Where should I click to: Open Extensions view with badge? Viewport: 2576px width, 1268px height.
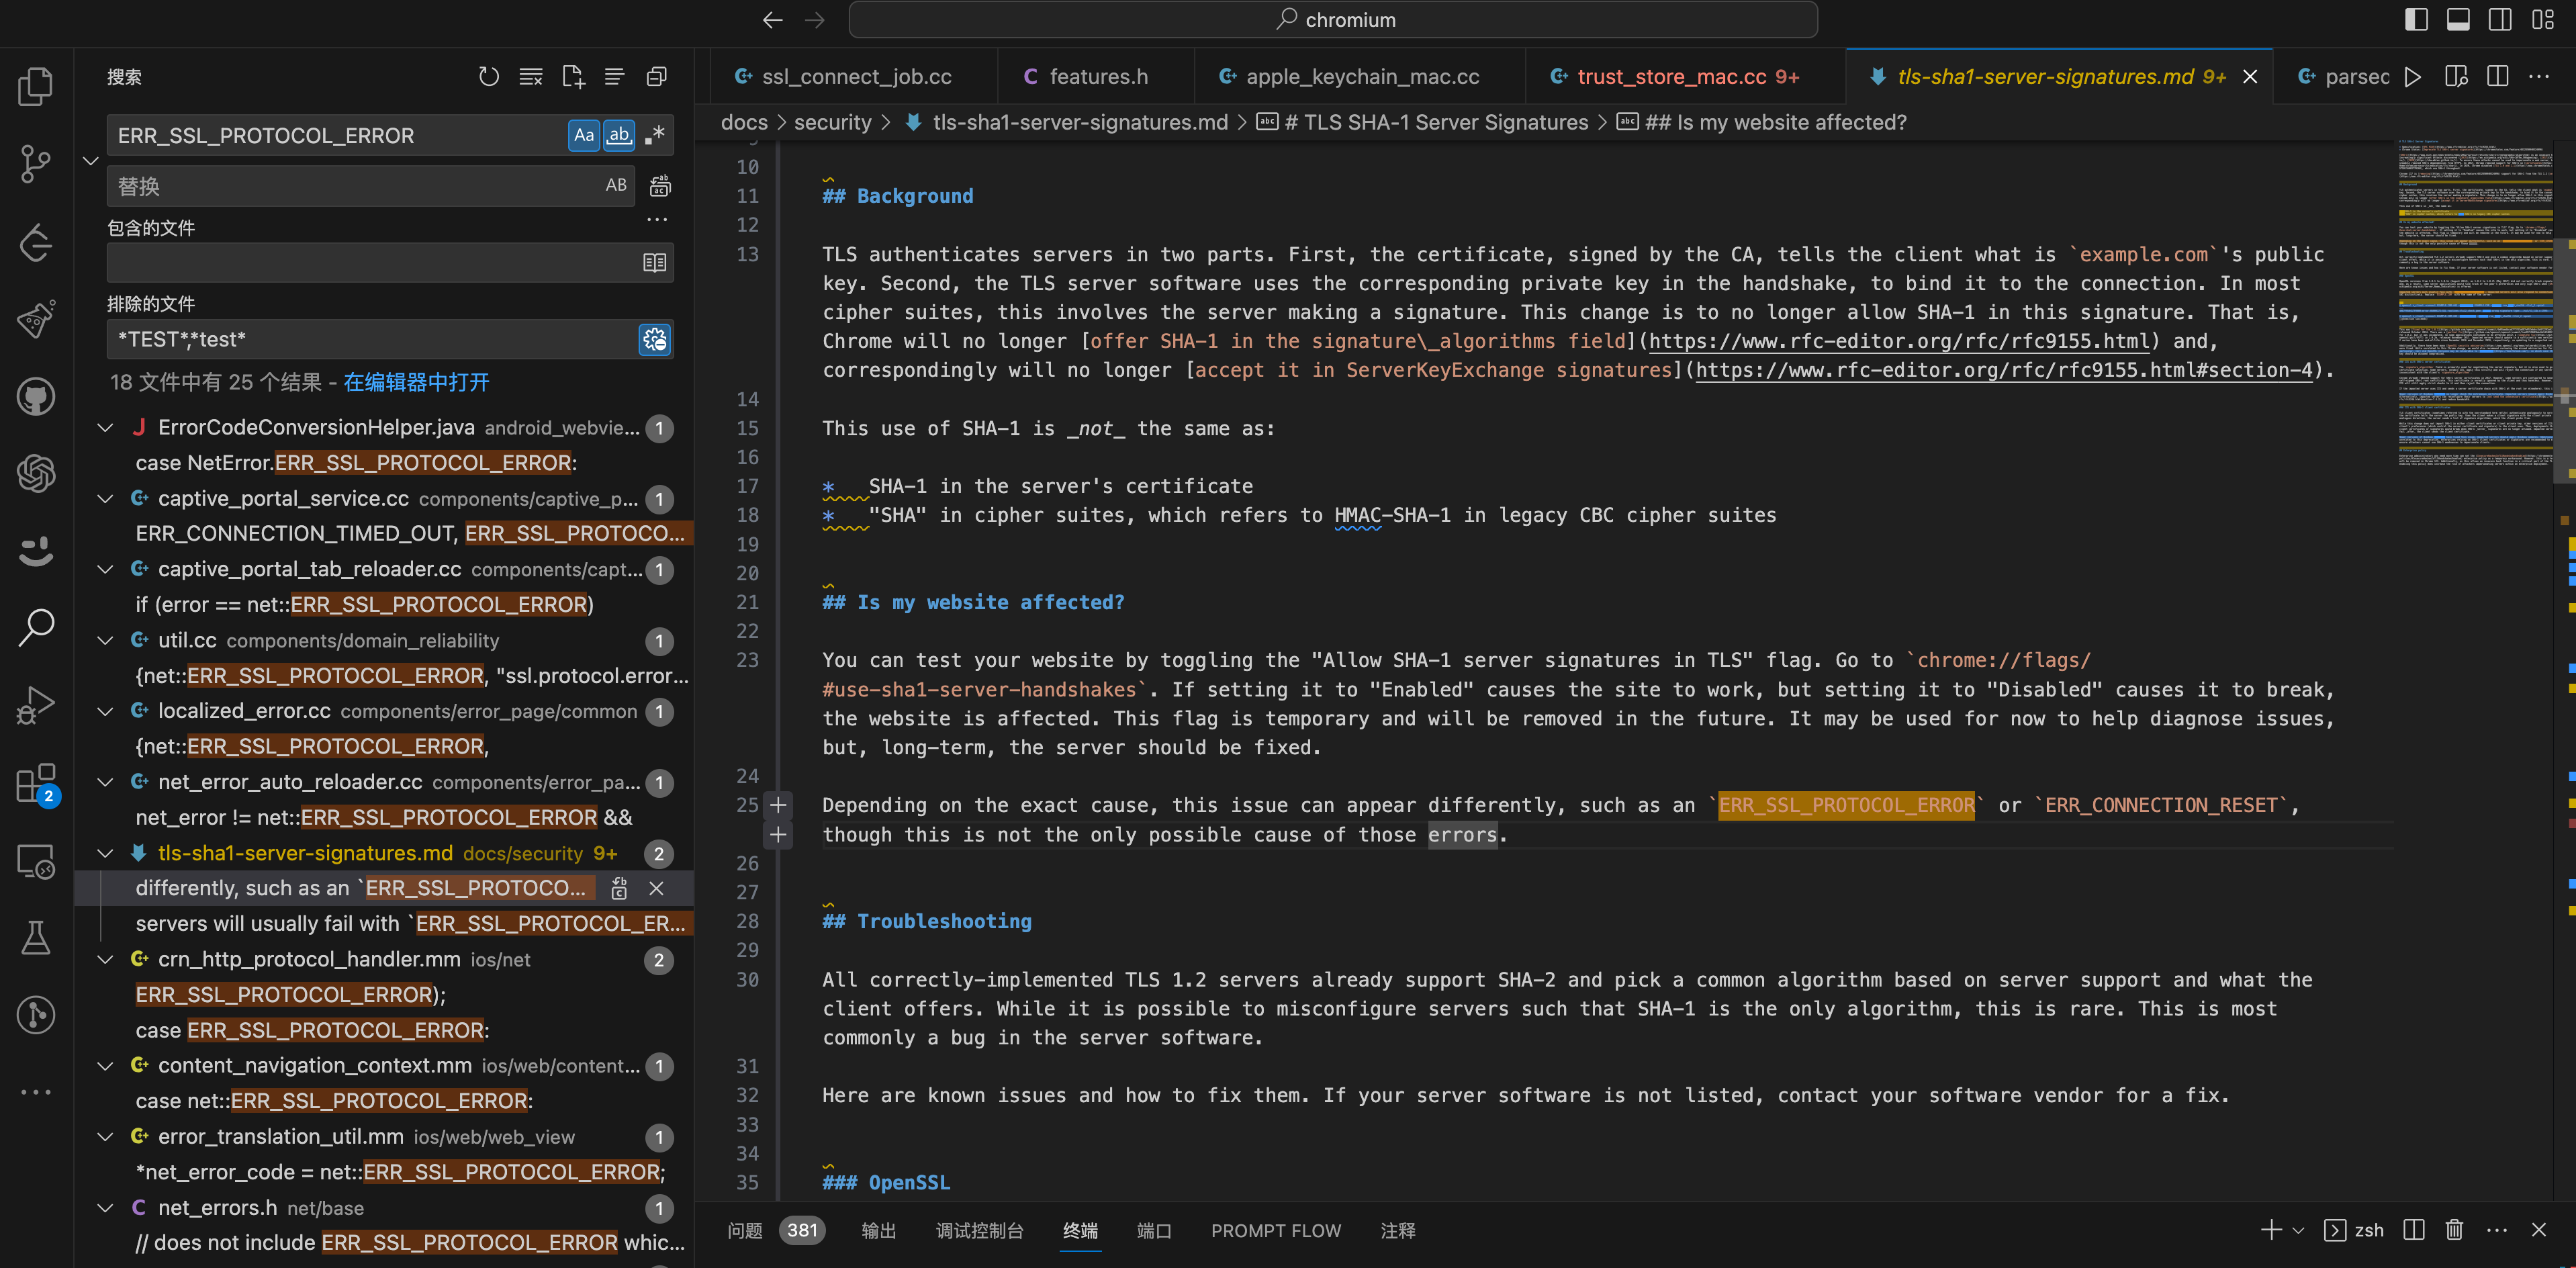[x=36, y=784]
